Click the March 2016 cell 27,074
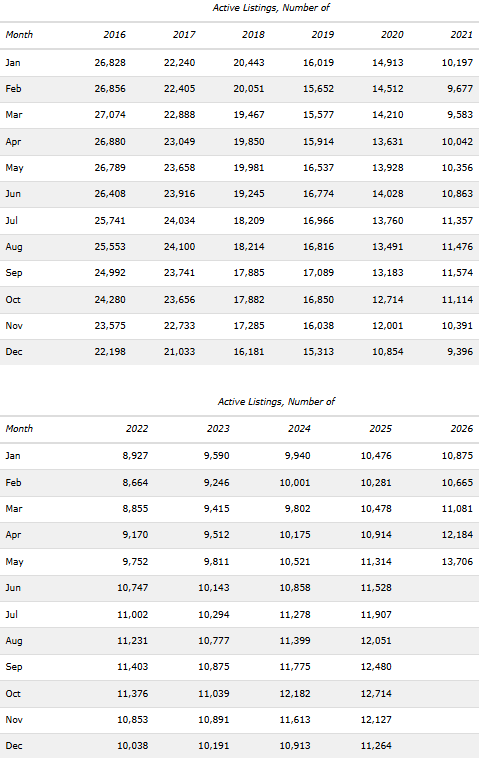This screenshot has width=480, height=758. (x=110, y=115)
